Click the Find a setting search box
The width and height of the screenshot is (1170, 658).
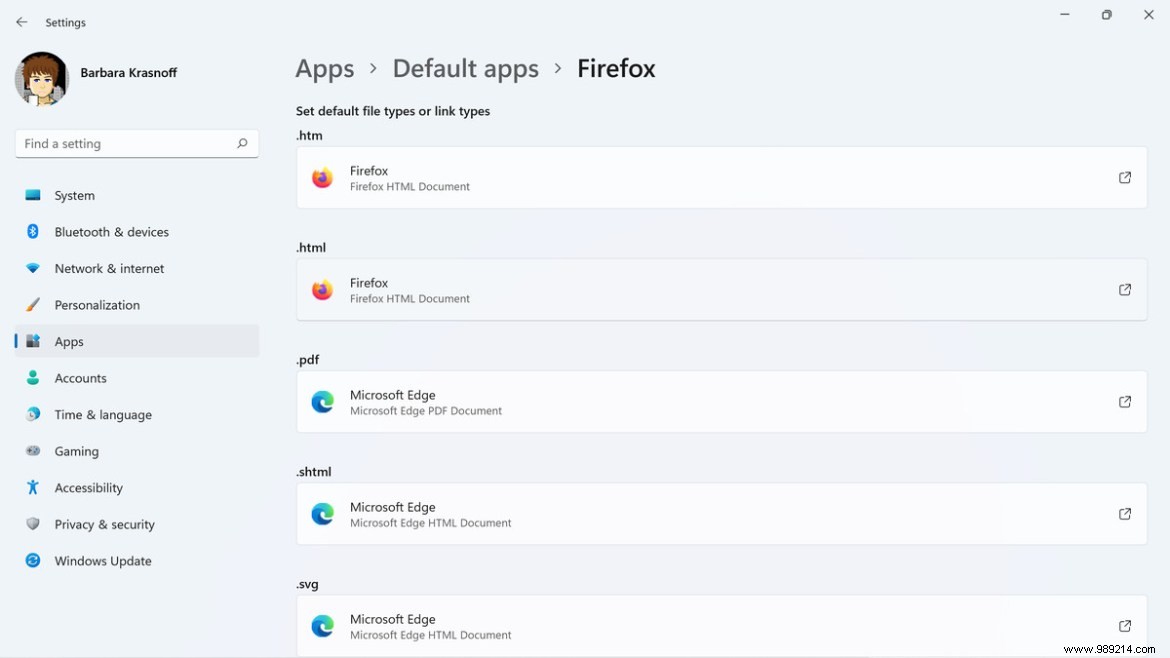click(x=120, y=143)
